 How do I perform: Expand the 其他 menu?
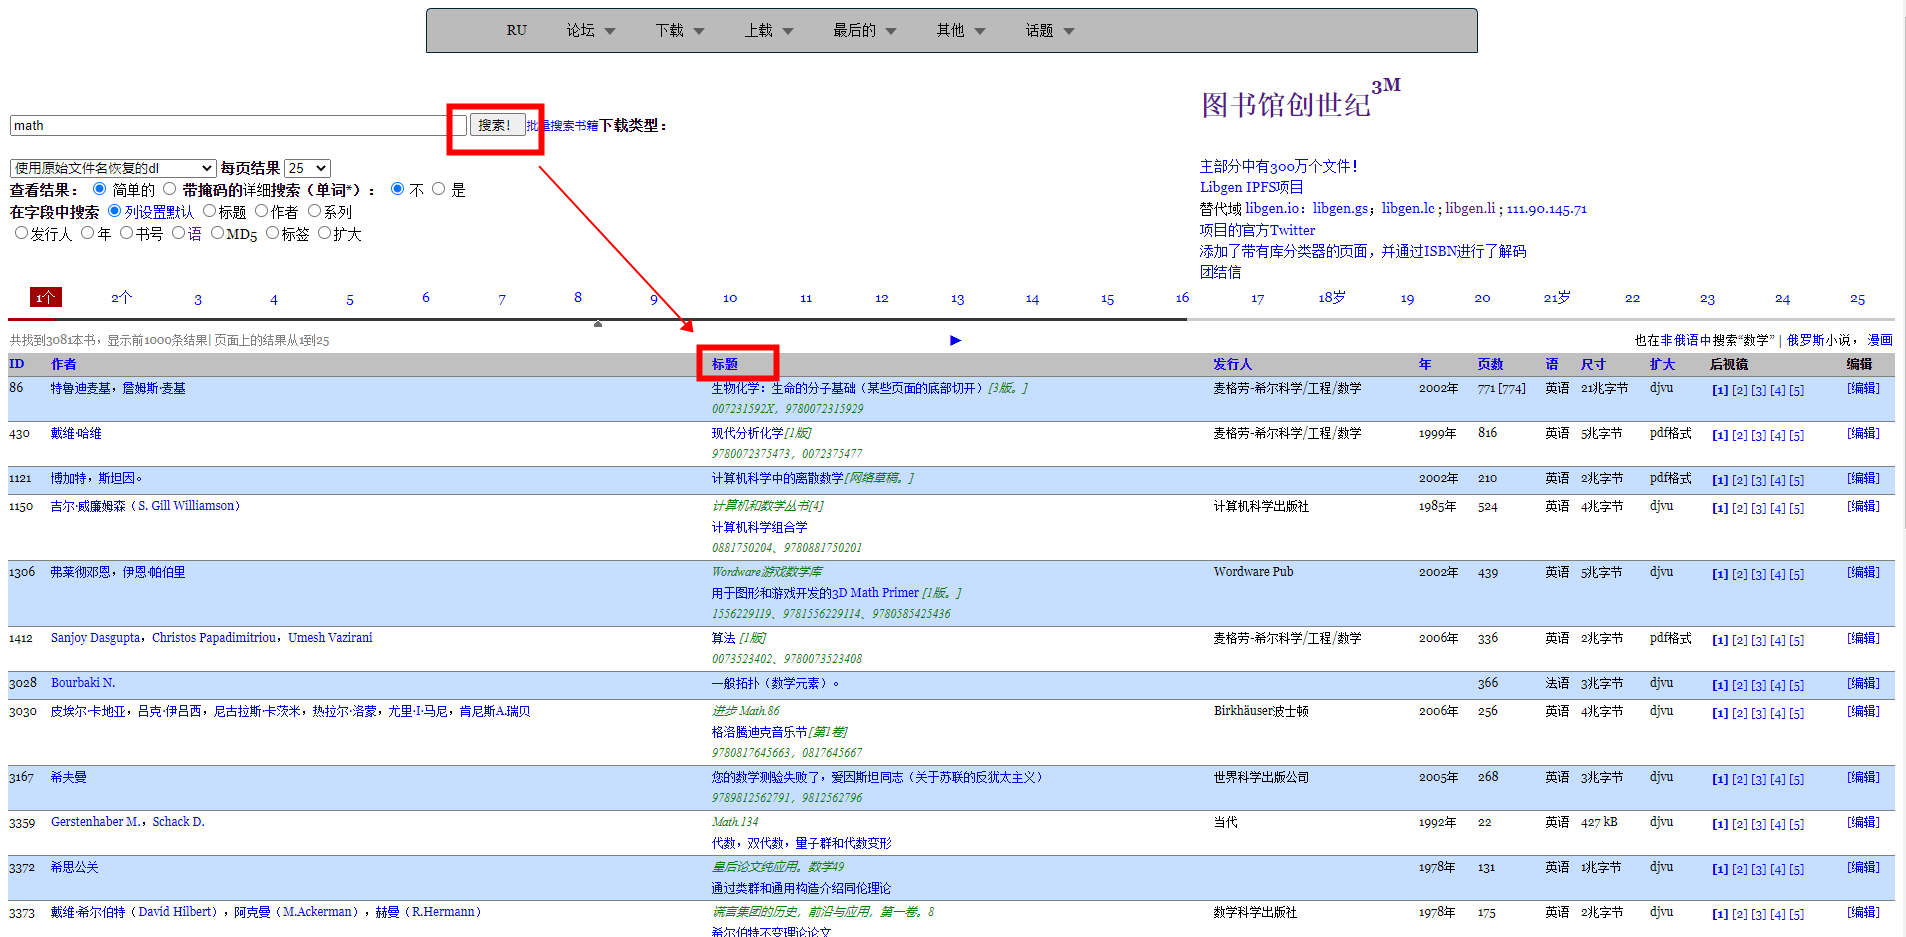coord(961,31)
